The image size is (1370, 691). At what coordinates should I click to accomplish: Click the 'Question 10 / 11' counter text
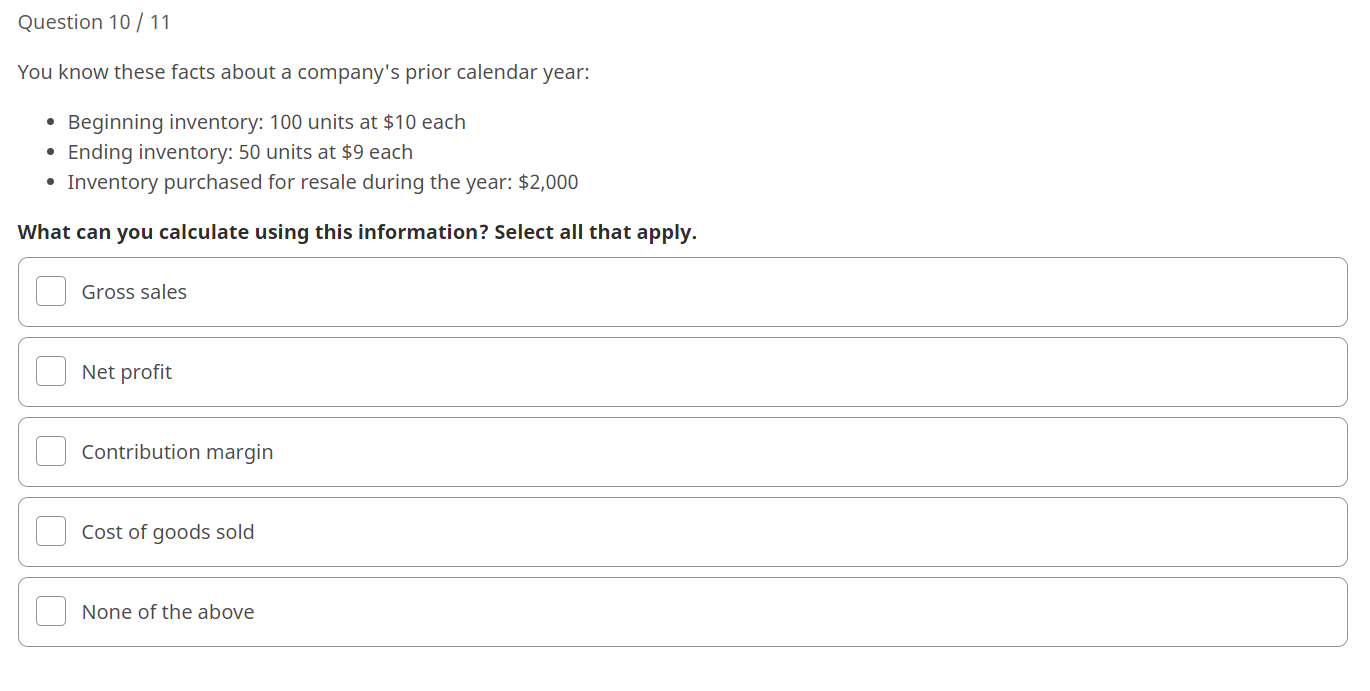(94, 22)
